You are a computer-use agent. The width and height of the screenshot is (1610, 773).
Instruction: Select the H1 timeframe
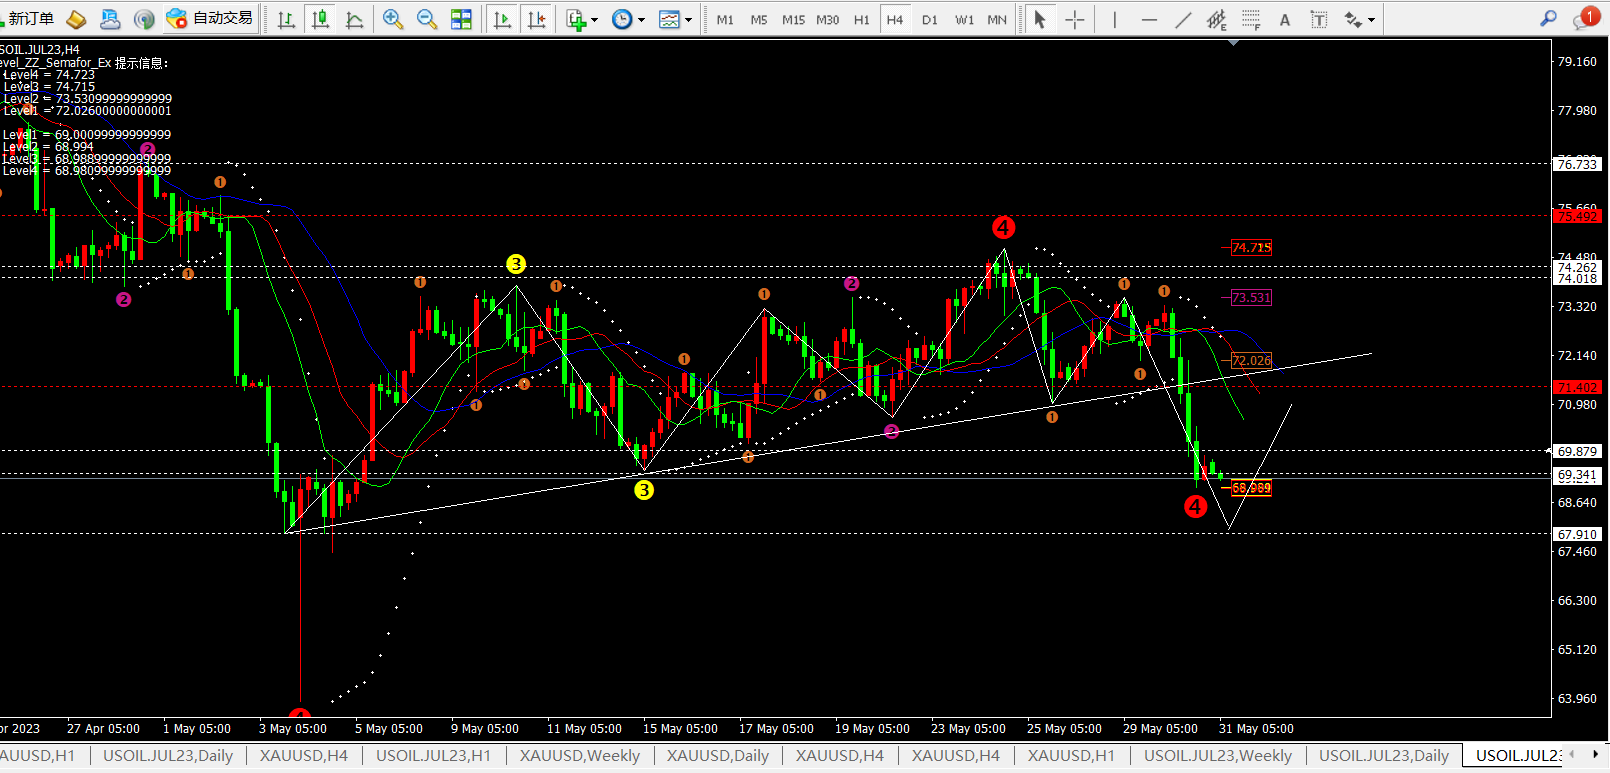coord(861,19)
